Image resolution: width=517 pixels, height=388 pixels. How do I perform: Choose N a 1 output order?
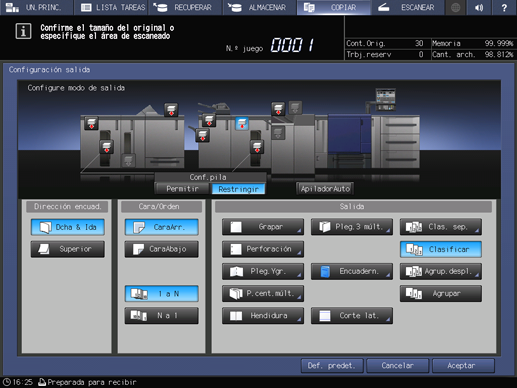(162, 316)
